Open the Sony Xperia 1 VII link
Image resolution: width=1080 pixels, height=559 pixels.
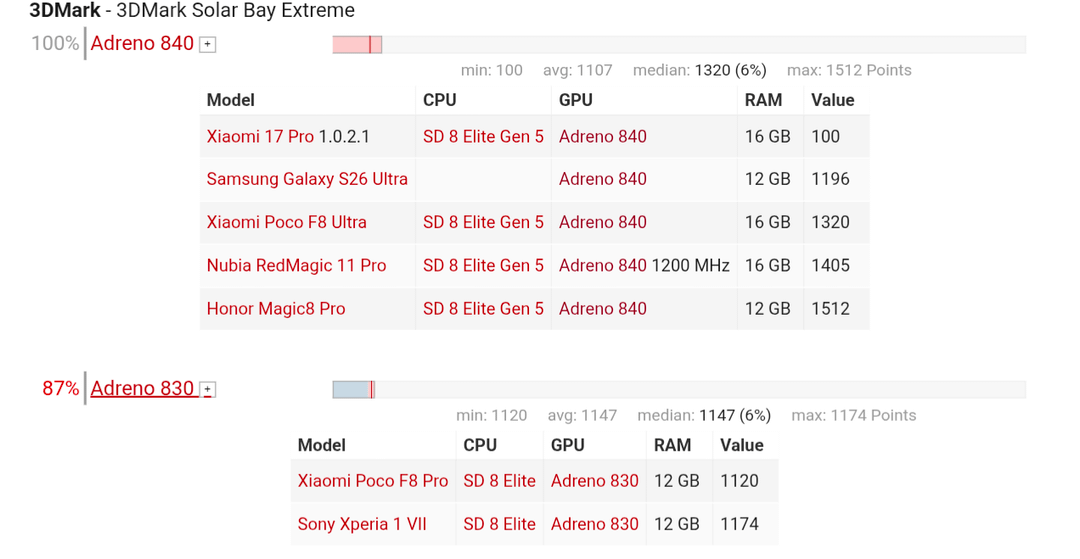coord(362,524)
